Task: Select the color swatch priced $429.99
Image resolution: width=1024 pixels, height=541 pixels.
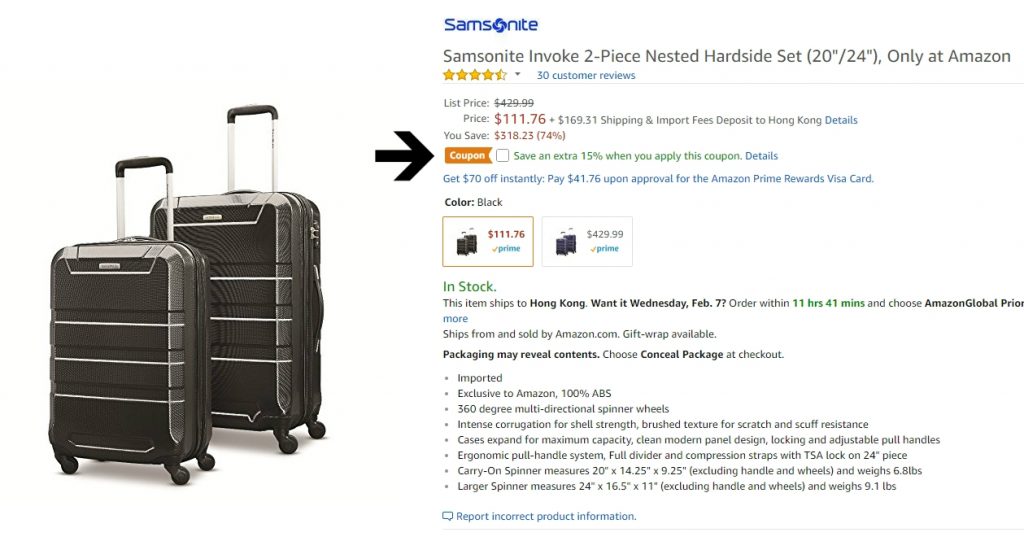Action: coord(587,242)
